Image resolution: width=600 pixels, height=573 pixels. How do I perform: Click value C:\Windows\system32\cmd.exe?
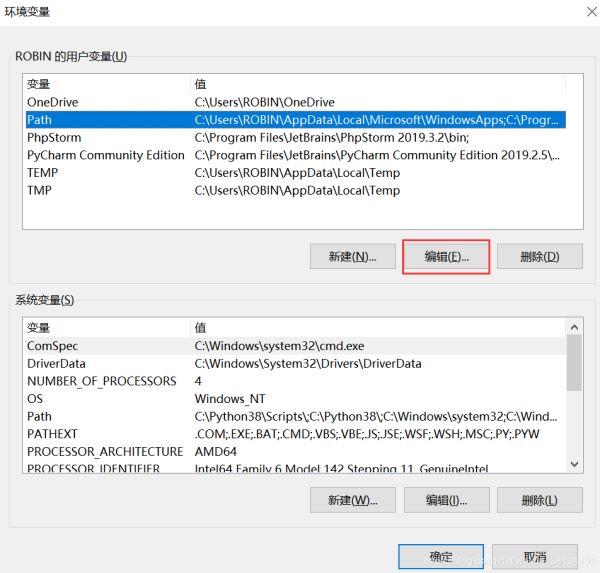point(279,346)
